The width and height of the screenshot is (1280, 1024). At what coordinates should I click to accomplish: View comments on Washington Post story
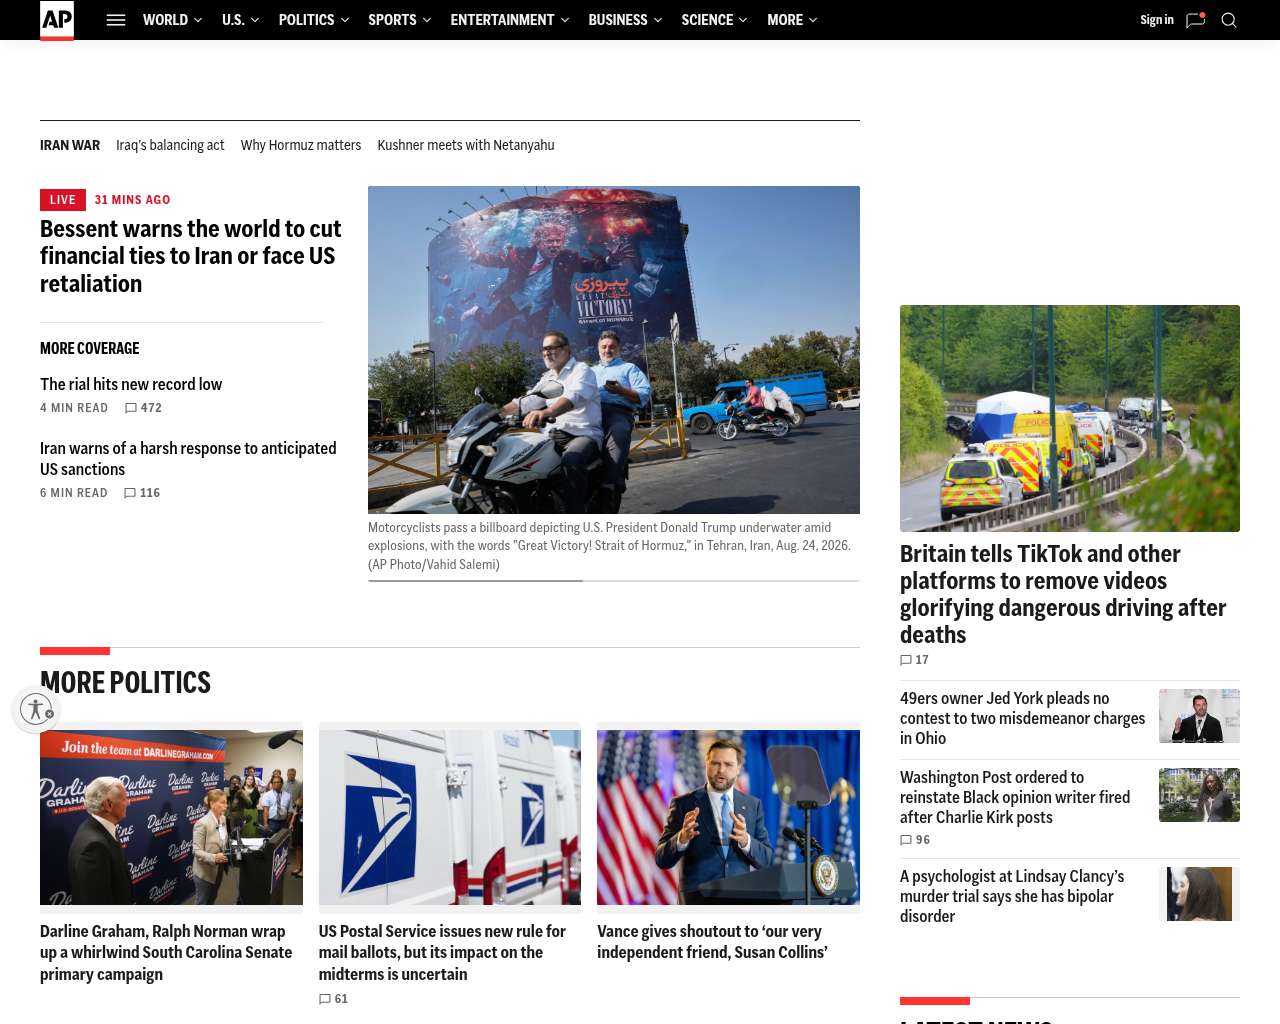pos(915,840)
